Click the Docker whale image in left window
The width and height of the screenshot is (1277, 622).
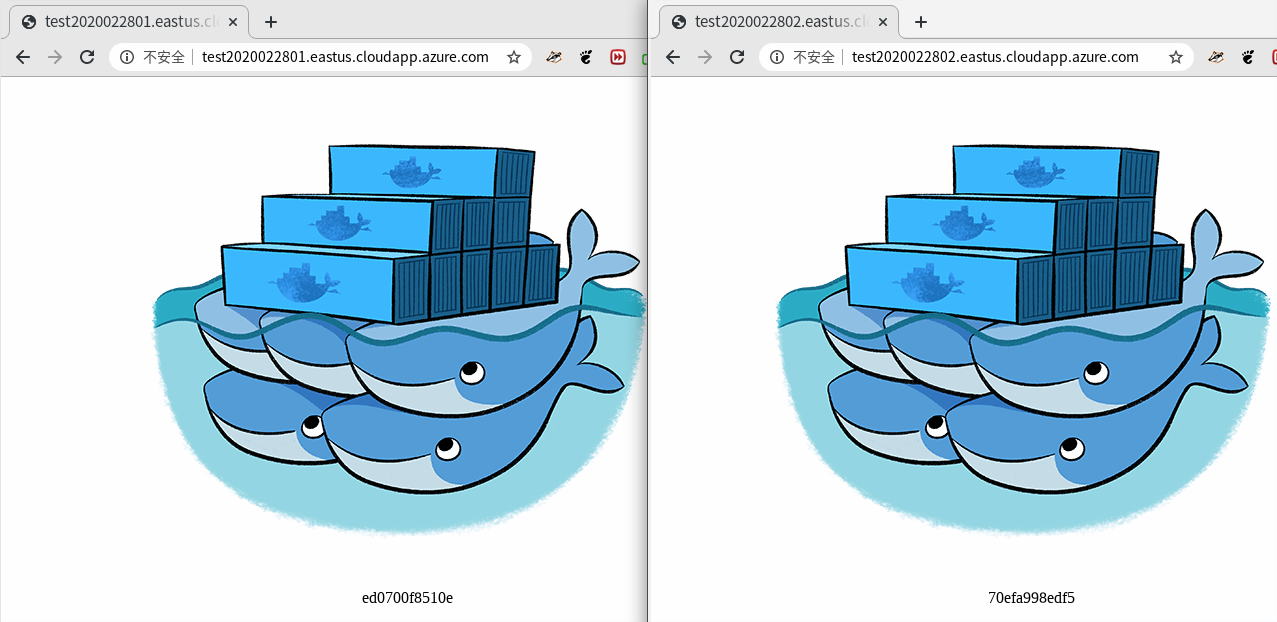[399, 339]
